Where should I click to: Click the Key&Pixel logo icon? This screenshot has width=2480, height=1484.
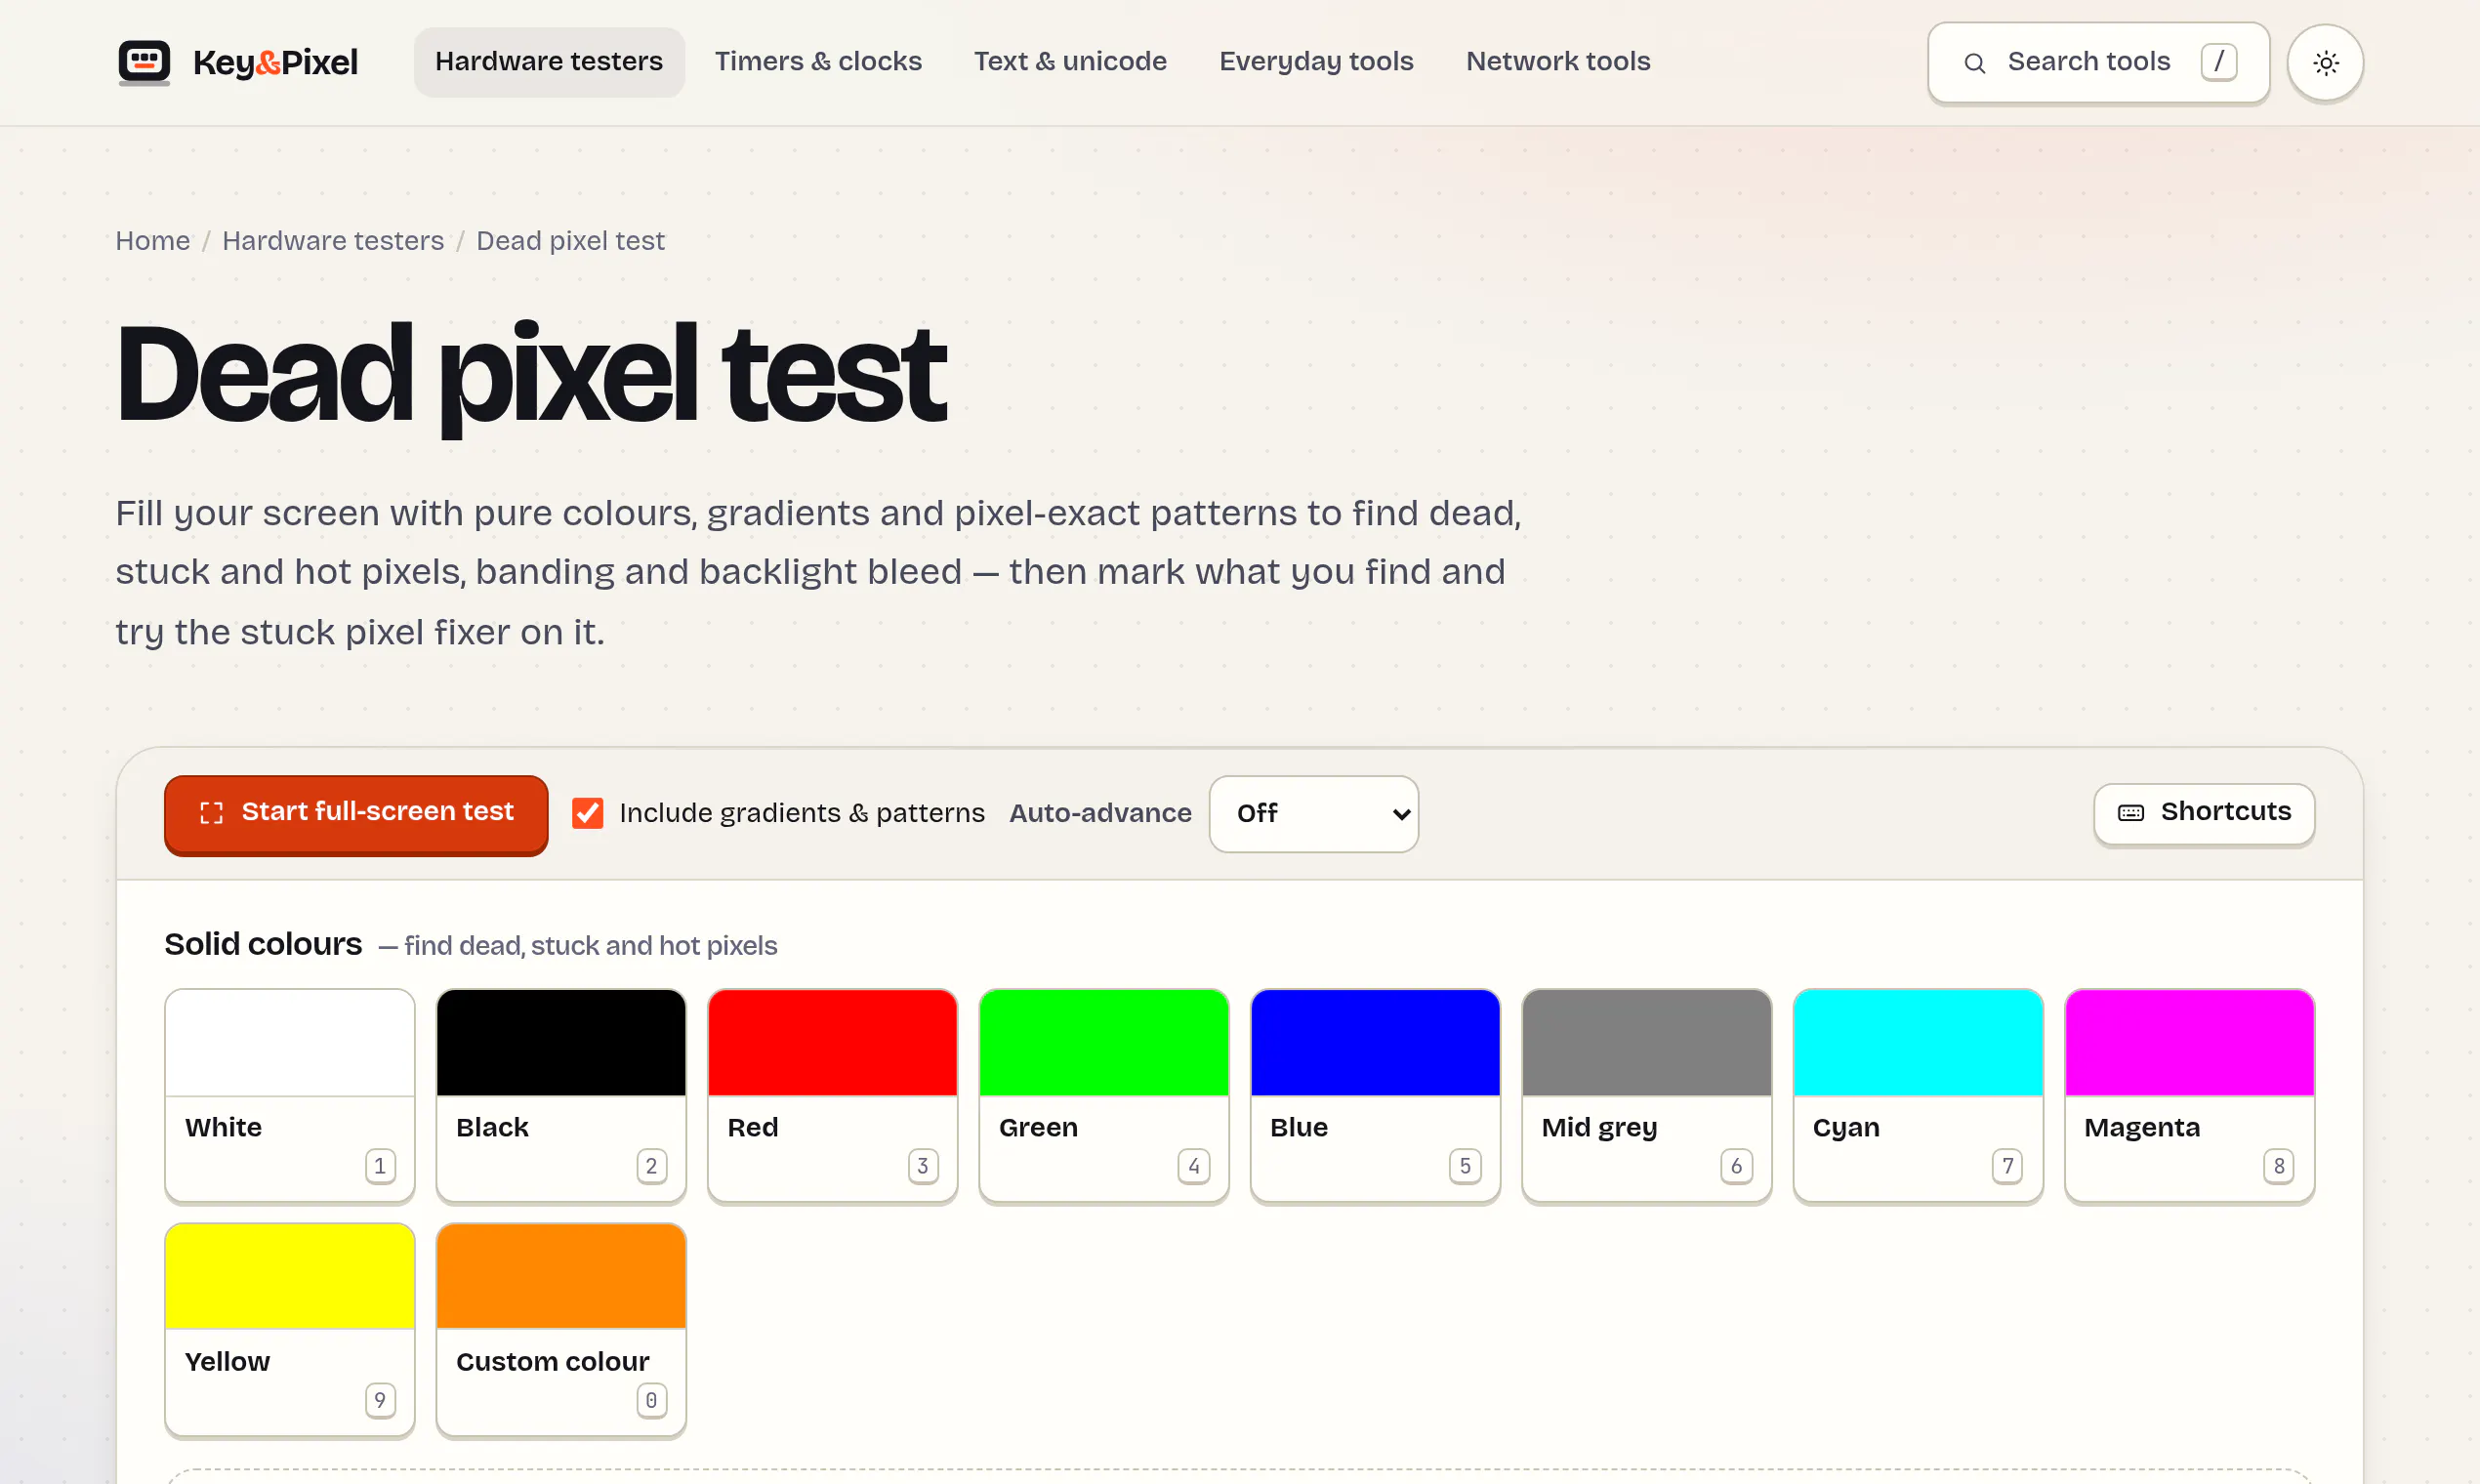(144, 62)
